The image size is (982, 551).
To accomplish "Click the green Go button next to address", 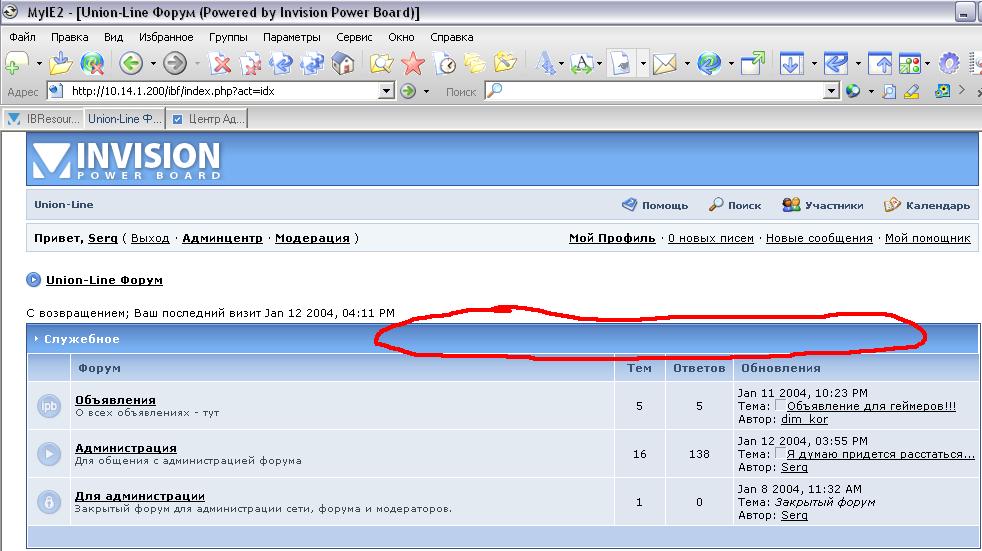I will [x=408, y=91].
